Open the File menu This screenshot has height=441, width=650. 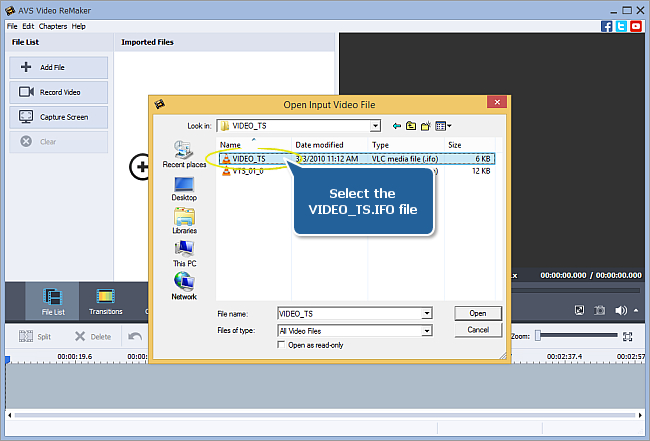(x=12, y=26)
